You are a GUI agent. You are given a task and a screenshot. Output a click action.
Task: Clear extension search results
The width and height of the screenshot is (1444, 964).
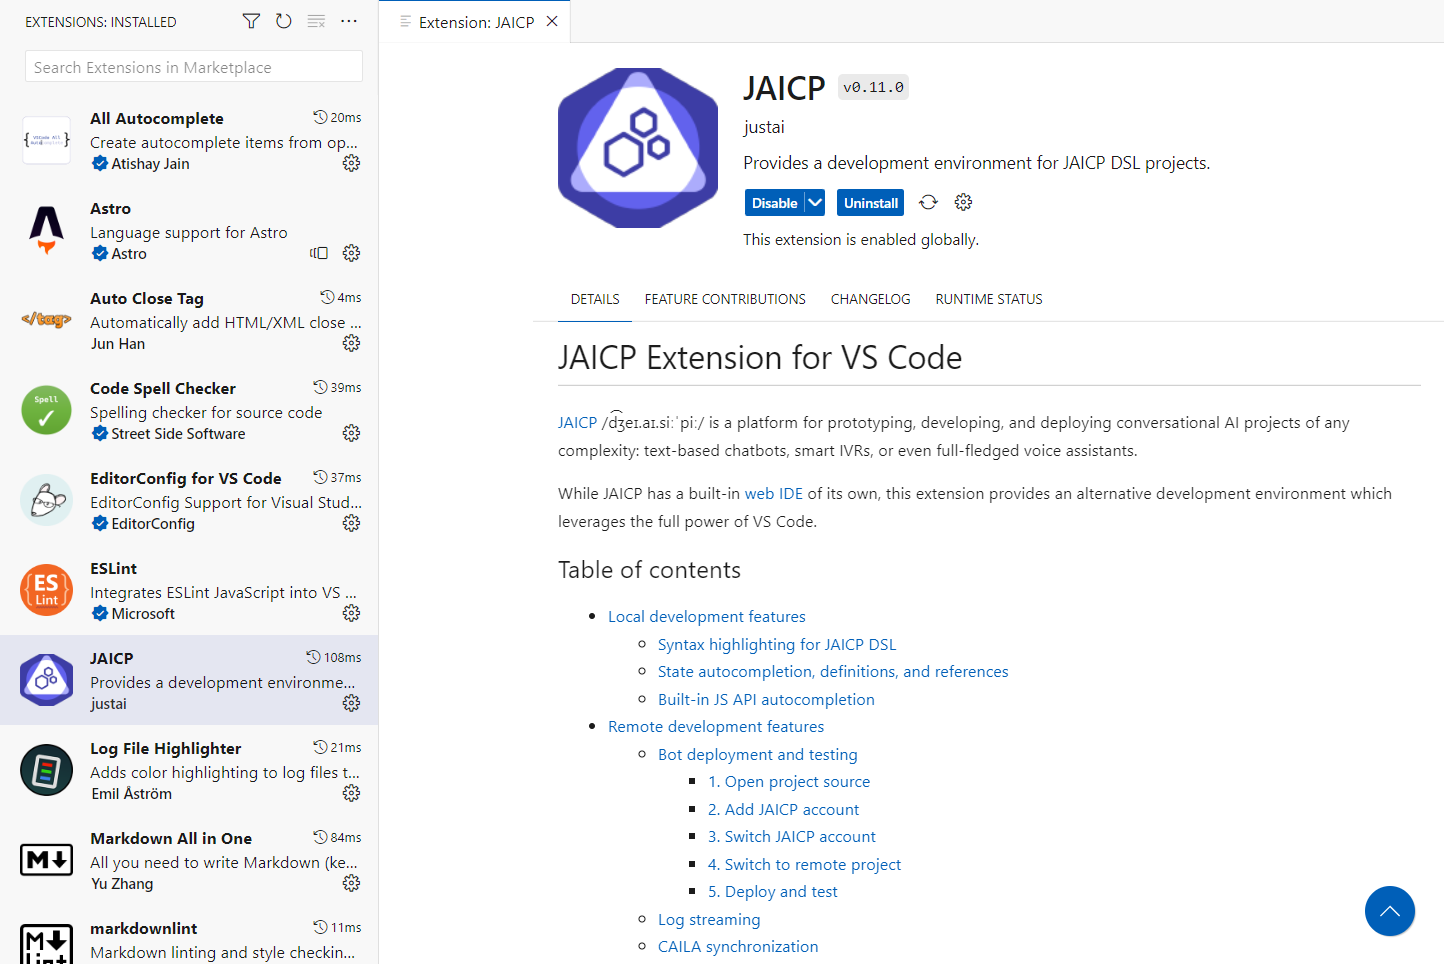point(316,21)
